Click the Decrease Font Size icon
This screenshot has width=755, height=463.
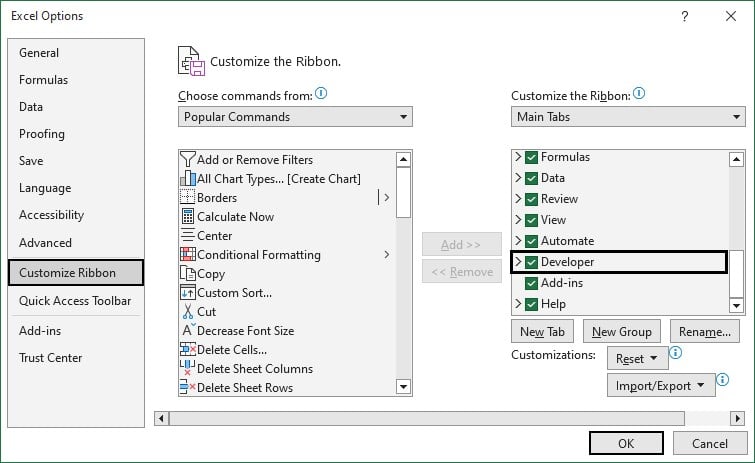point(188,330)
